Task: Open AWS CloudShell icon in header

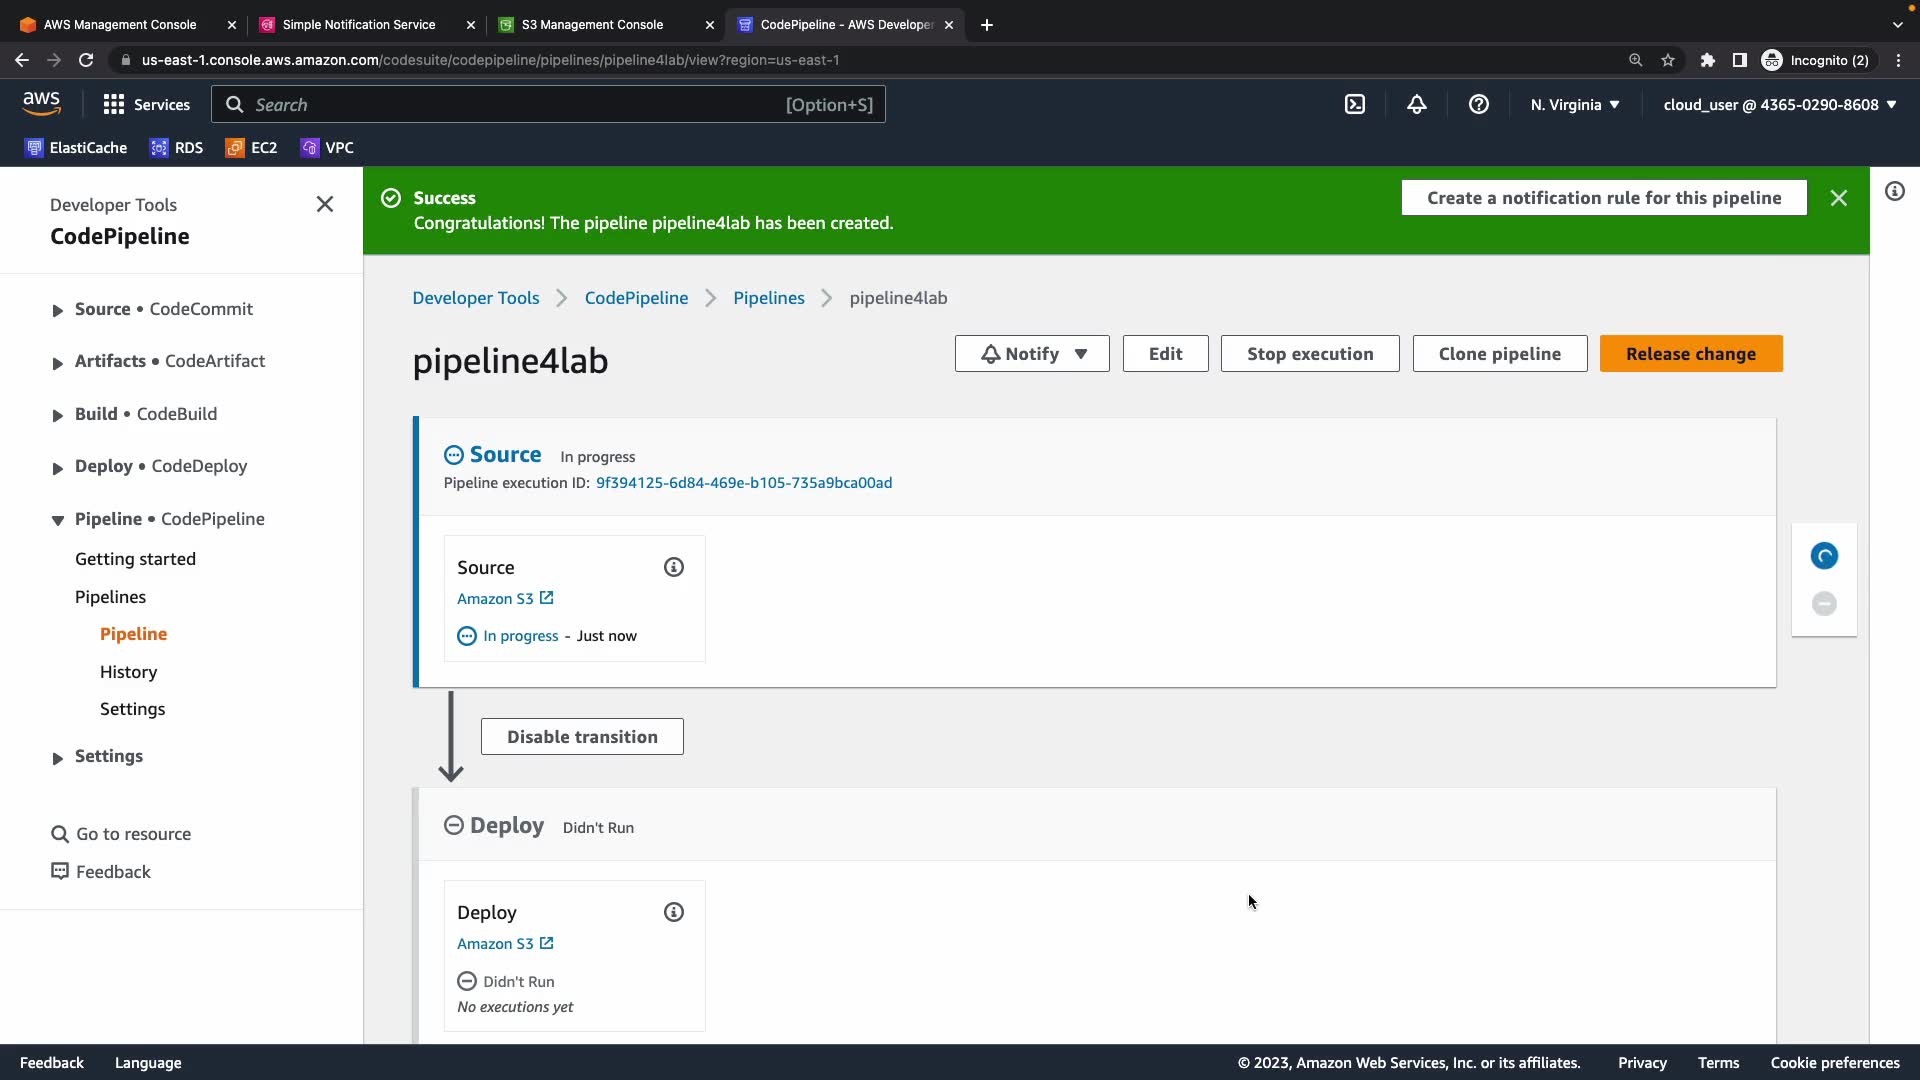Action: (x=1355, y=104)
